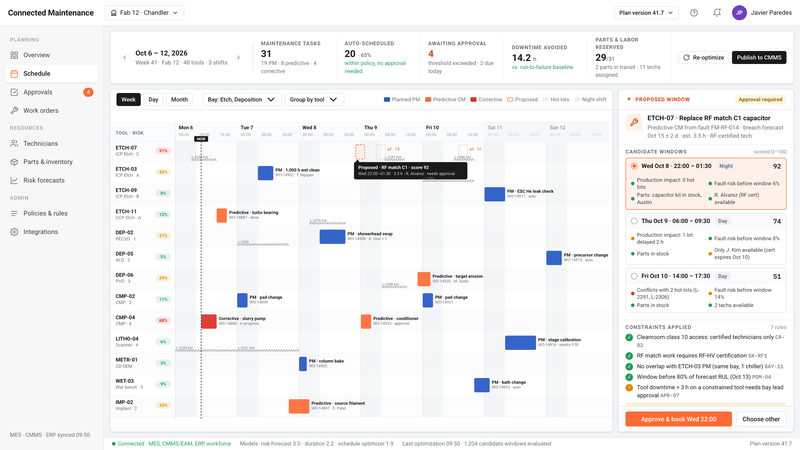This screenshot has height=450, width=800.
Task: Click the Risk forecasts chart icon
Action: (x=14, y=180)
